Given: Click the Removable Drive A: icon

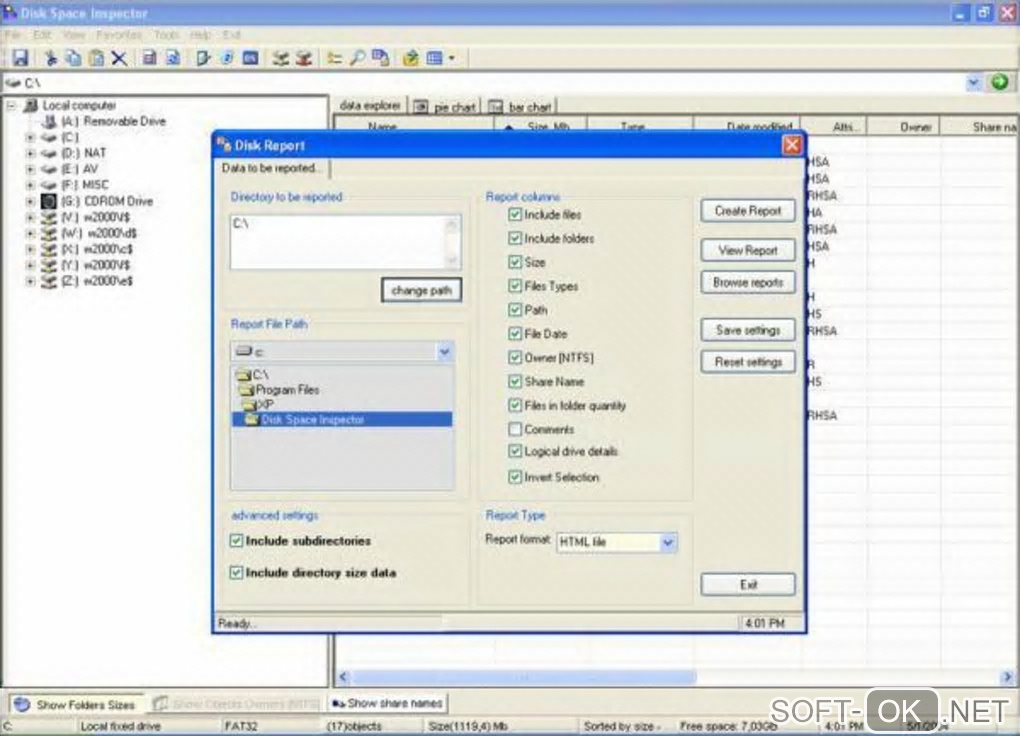Looking at the screenshot, I should pyautogui.click(x=49, y=121).
